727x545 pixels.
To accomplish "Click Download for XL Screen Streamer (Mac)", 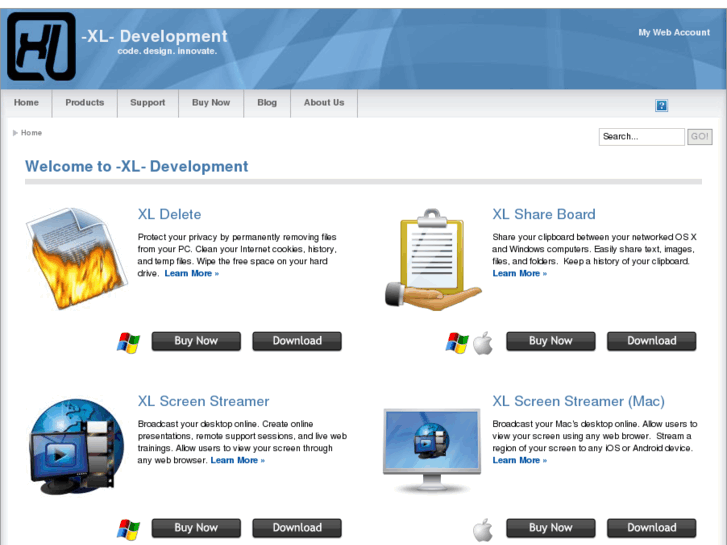I will (x=651, y=528).
